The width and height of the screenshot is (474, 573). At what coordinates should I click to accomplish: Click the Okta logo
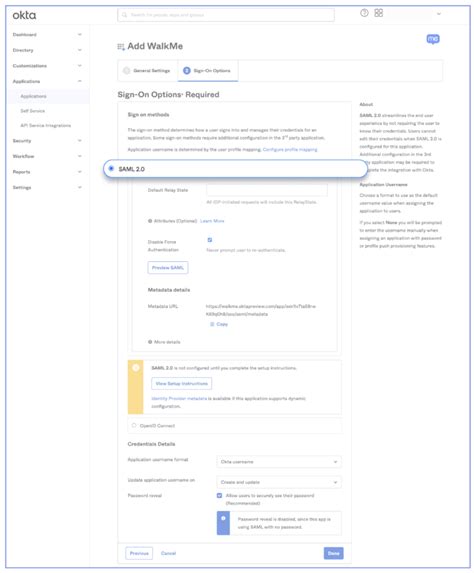[x=24, y=15]
